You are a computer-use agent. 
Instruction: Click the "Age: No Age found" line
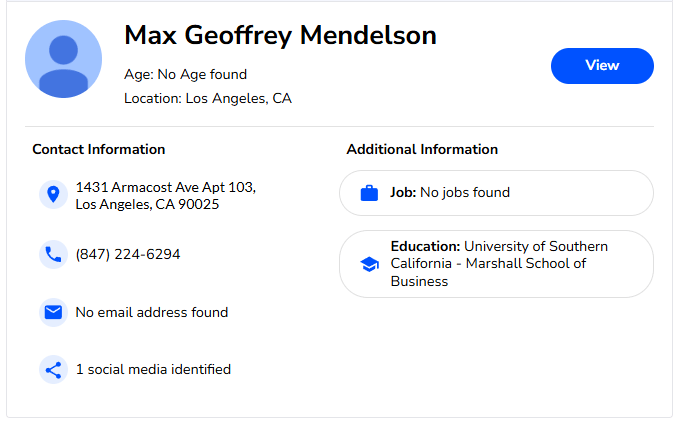(185, 74)
